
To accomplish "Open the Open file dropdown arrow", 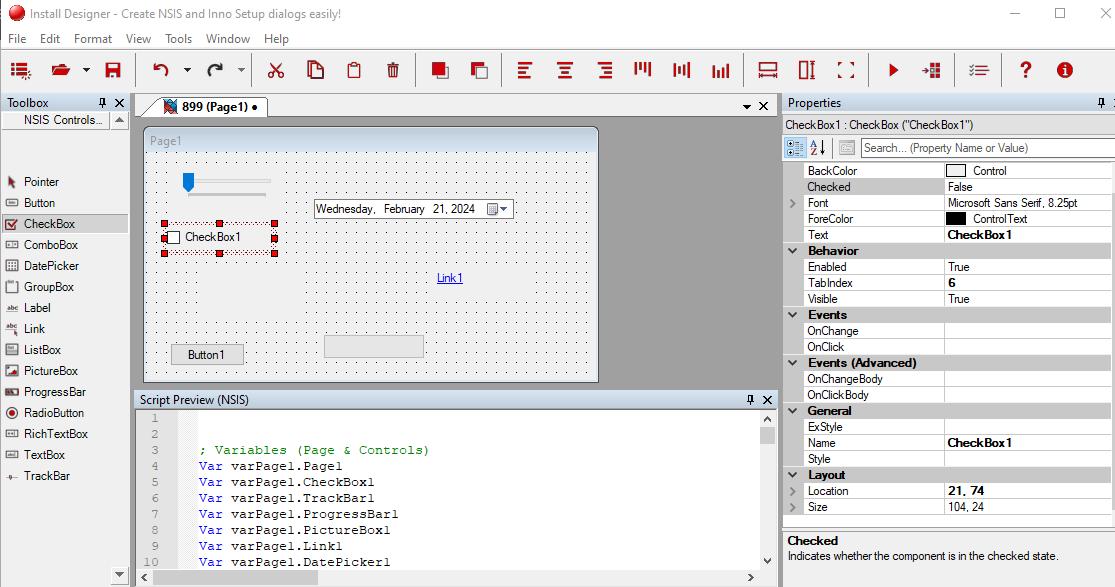I will coord(86,70).
